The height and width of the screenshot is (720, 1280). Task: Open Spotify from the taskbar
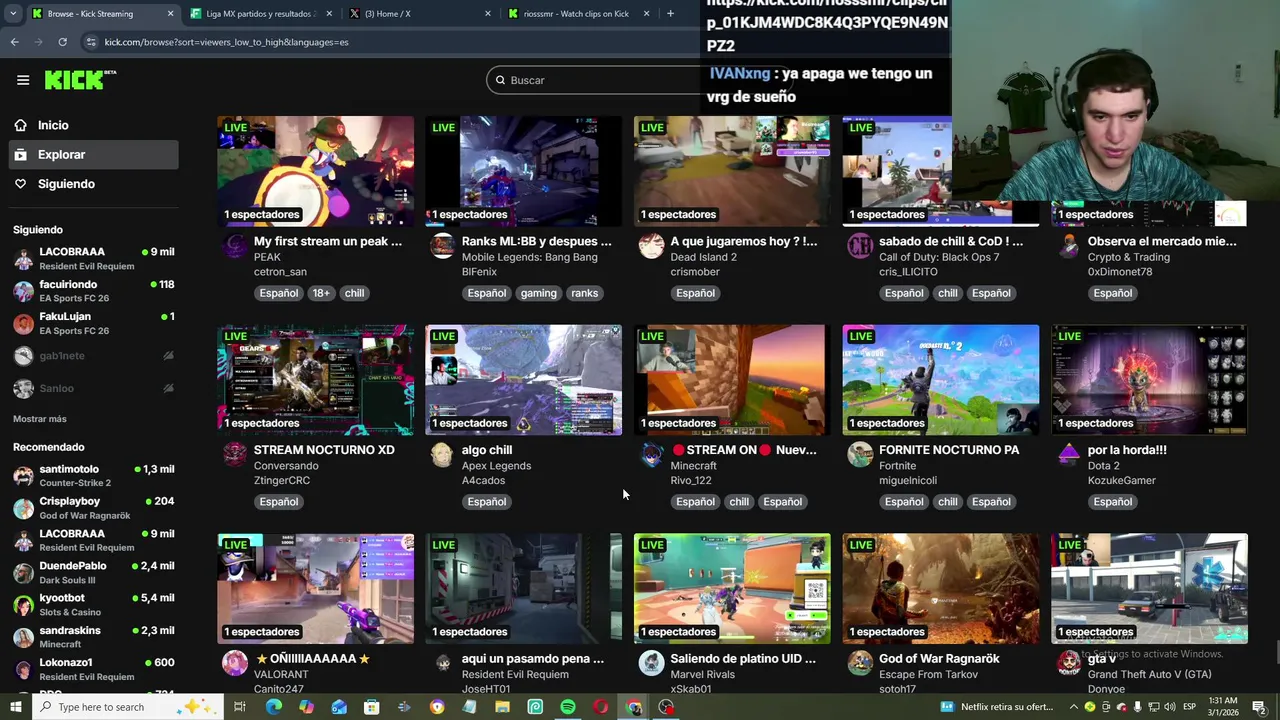(568, 707)
